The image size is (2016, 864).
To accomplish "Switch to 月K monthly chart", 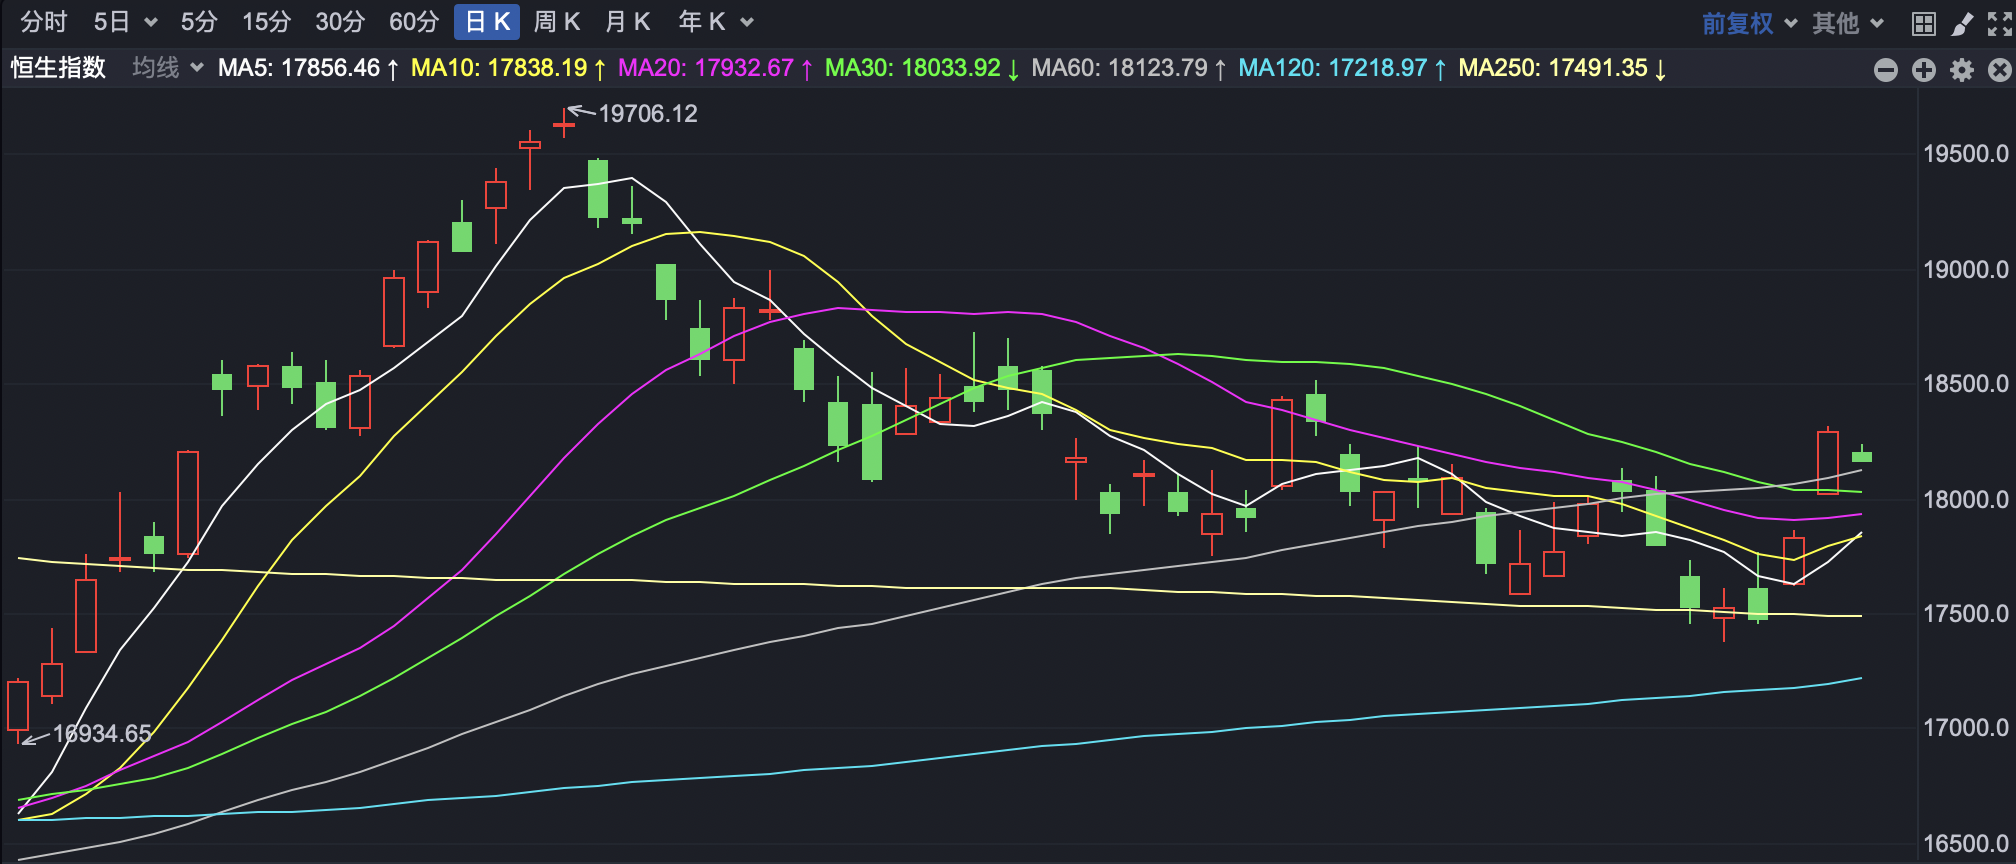I will [x=628, y=22].
